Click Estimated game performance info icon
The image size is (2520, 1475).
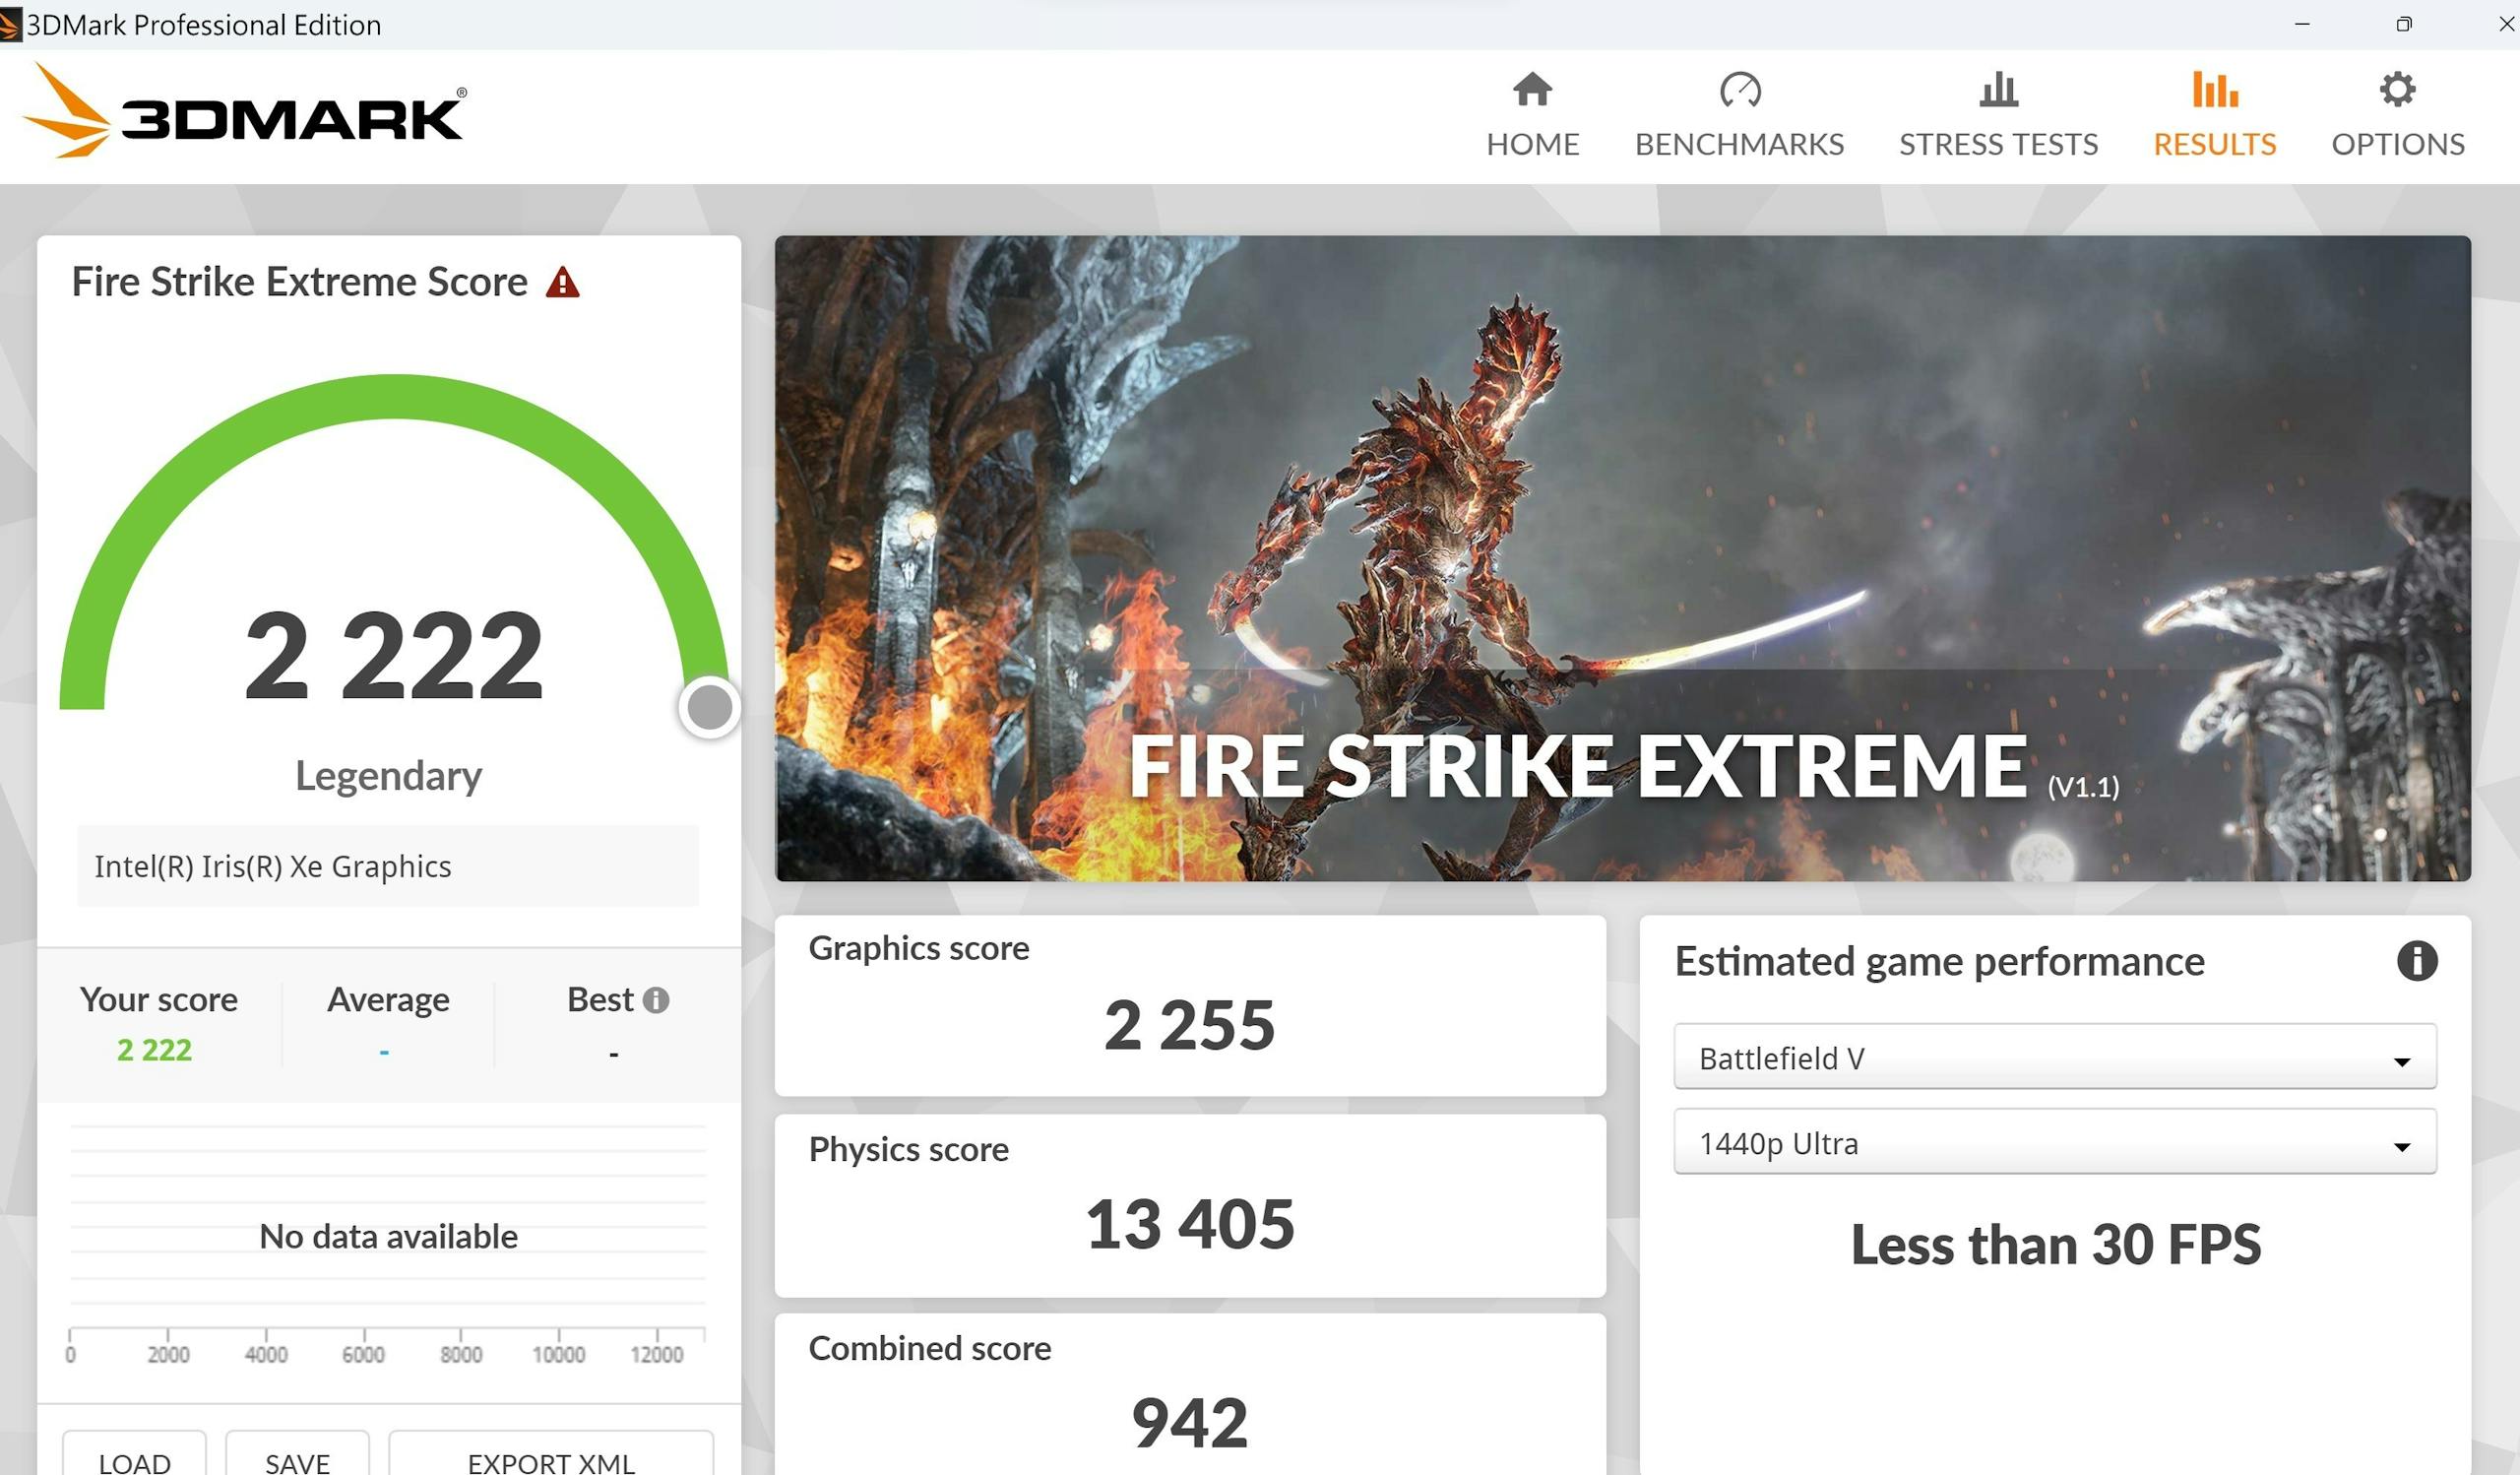(x=2416, y=961)
